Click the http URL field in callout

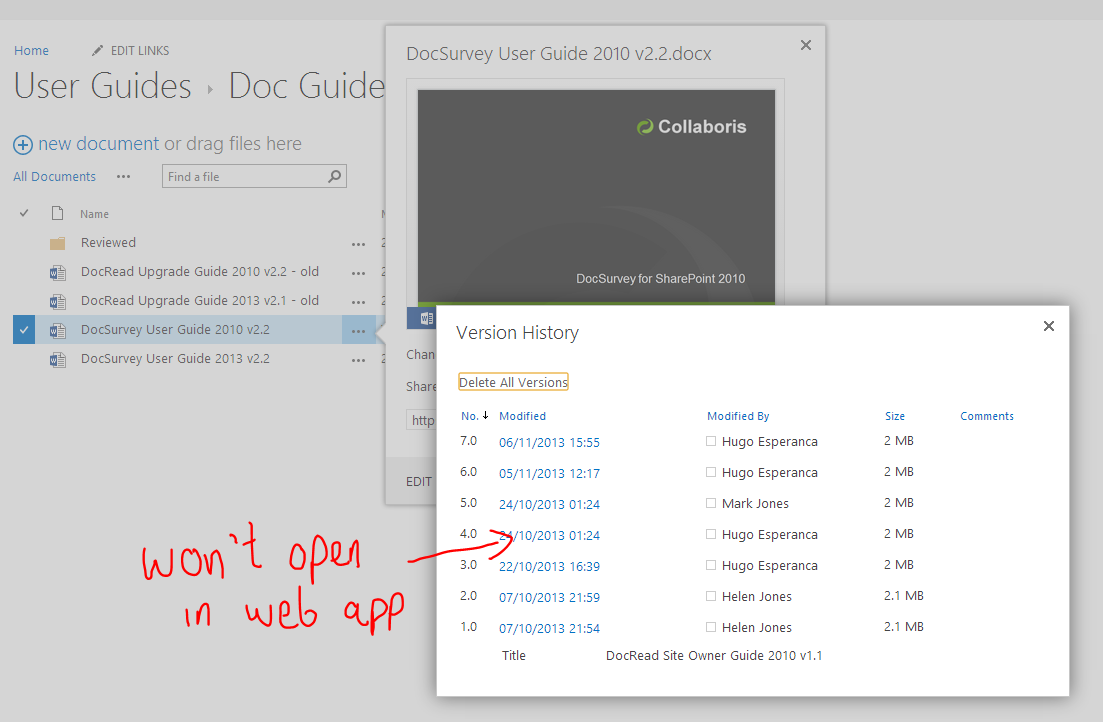tap(421, 420)
